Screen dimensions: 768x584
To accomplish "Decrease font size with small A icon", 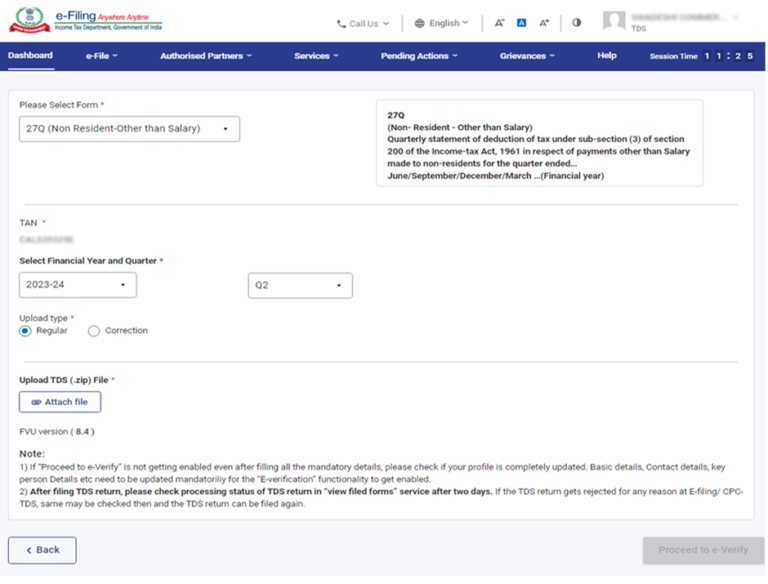I will pos(499,23).
